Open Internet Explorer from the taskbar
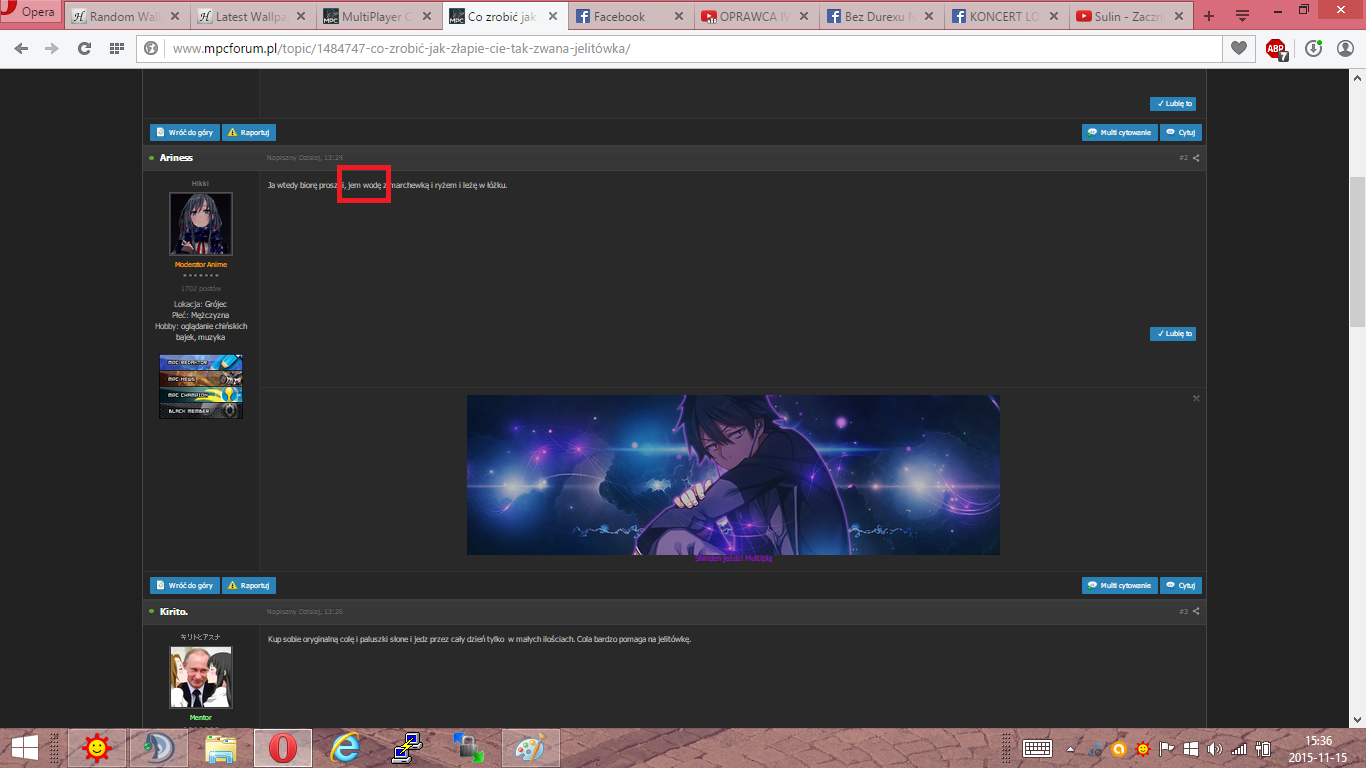The height and width of the screenshot is (768, 1366). pyautogui.click(x=344, y=747)
